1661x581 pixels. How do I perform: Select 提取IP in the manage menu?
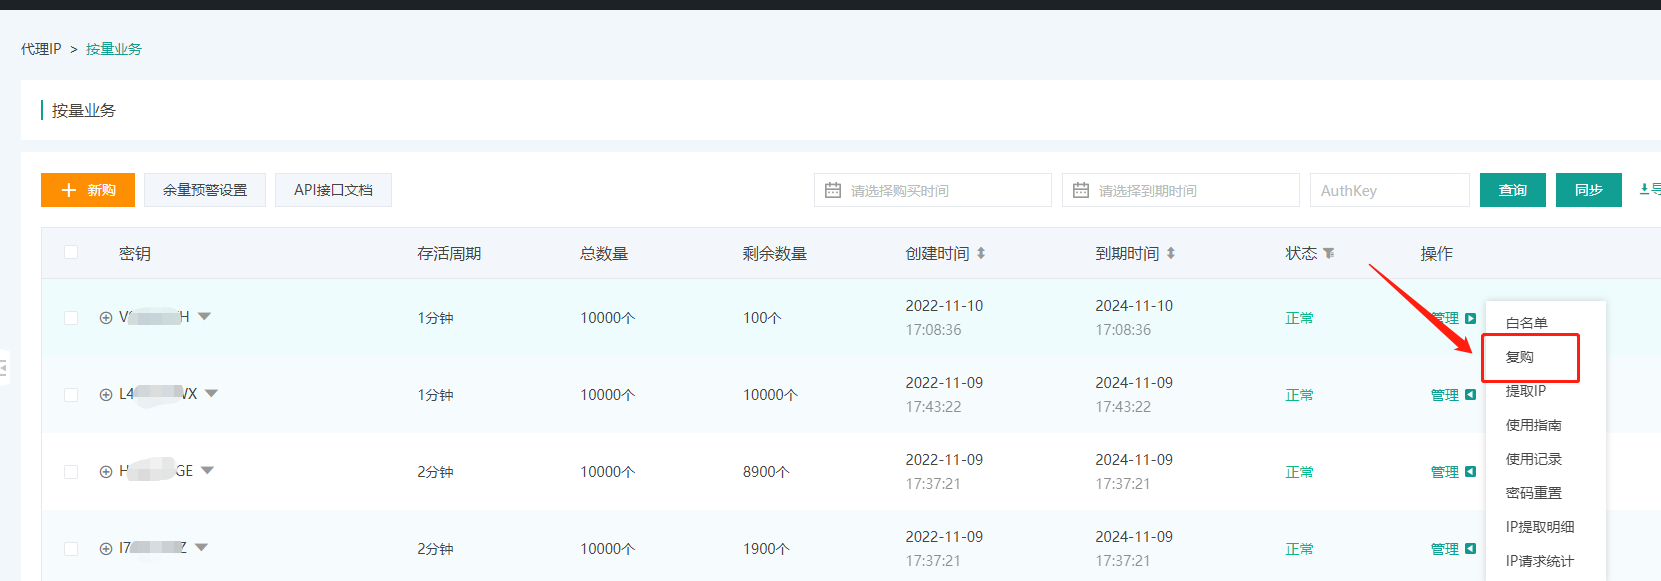(1525, 391)
